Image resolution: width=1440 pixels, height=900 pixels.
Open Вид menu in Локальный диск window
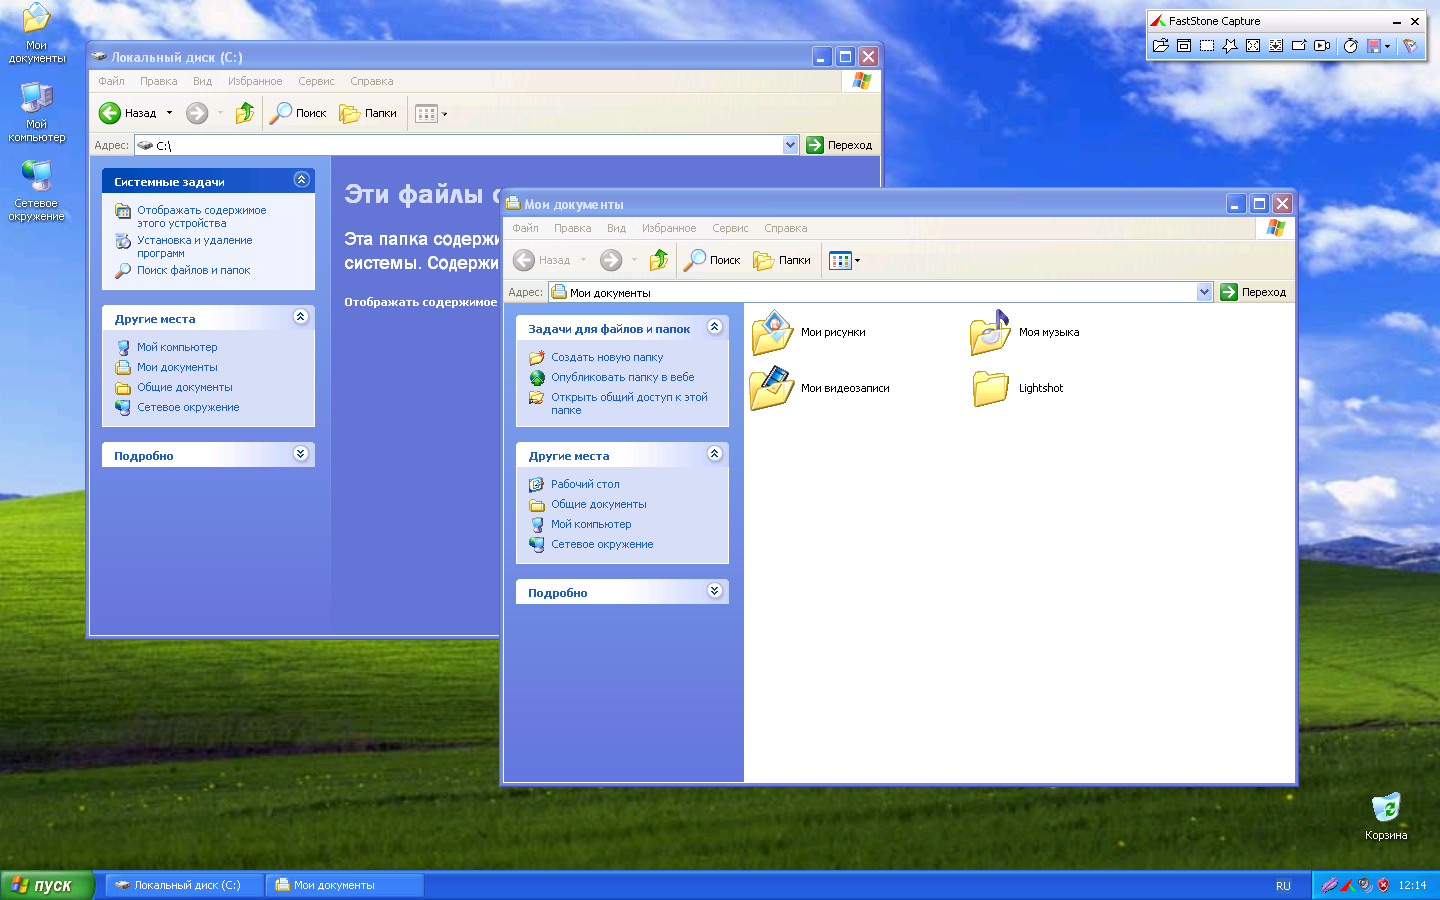202,81
